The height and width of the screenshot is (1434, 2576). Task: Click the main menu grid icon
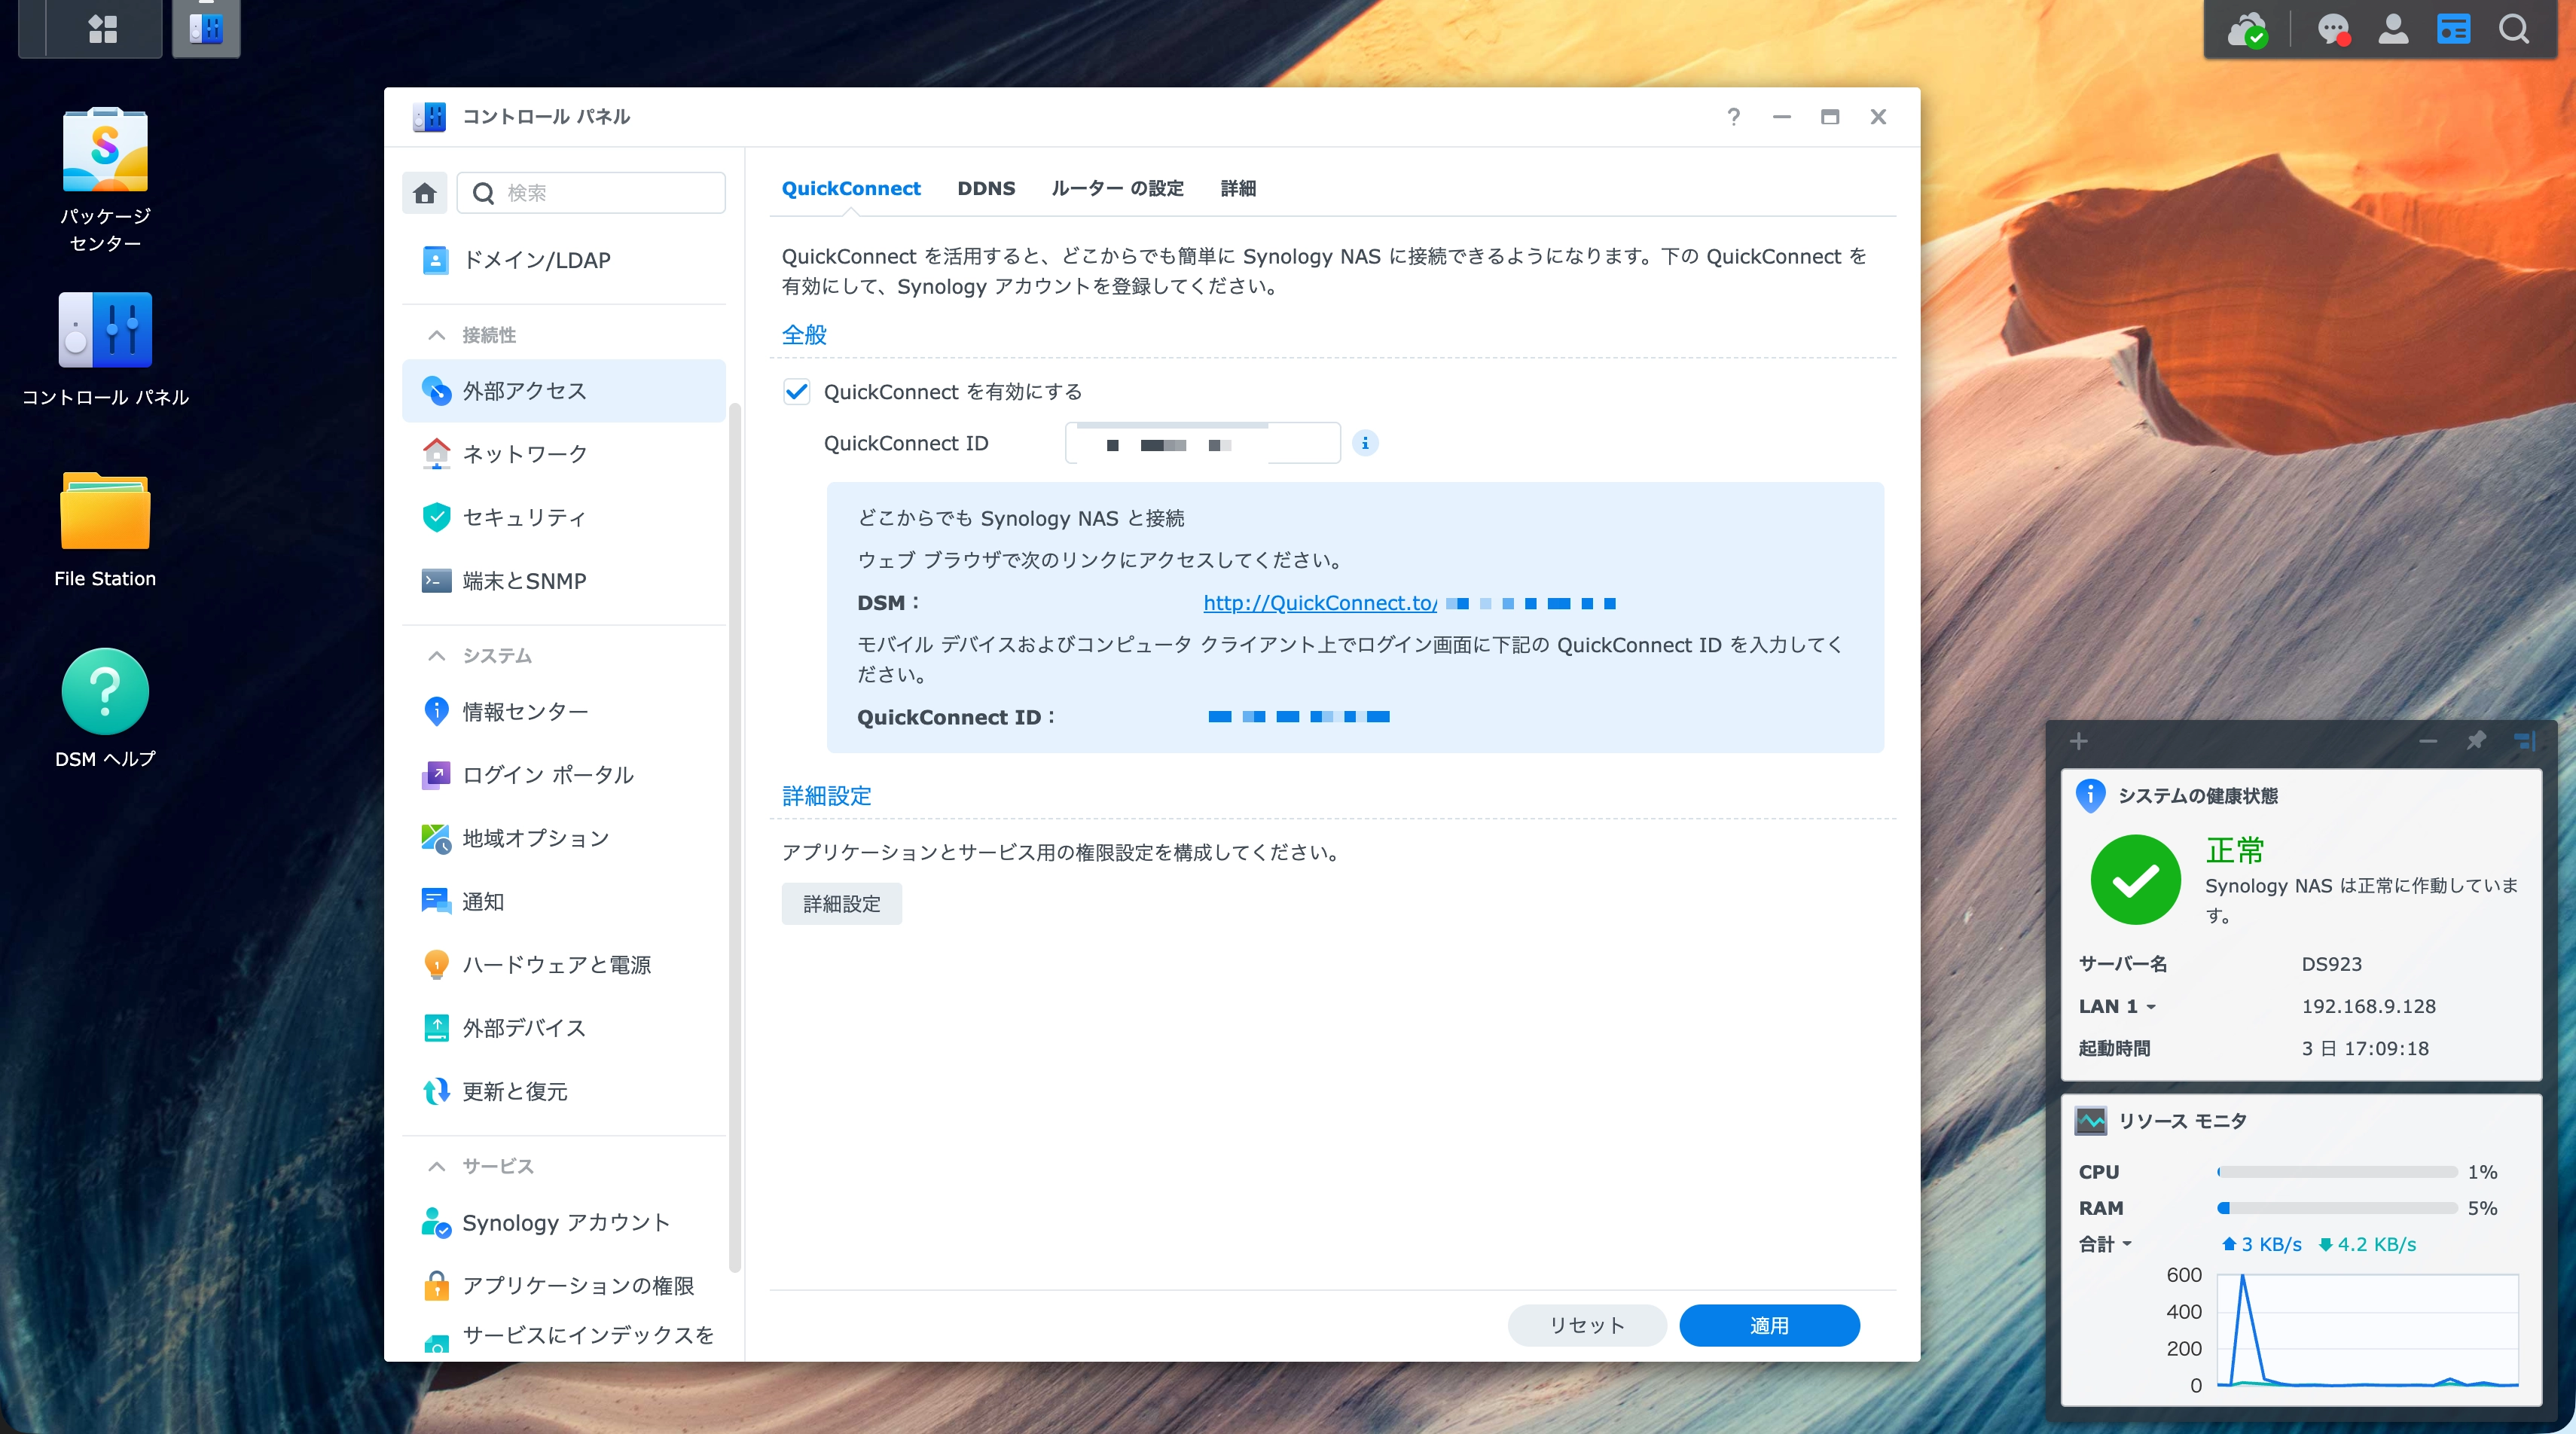(x=102, y=28)
